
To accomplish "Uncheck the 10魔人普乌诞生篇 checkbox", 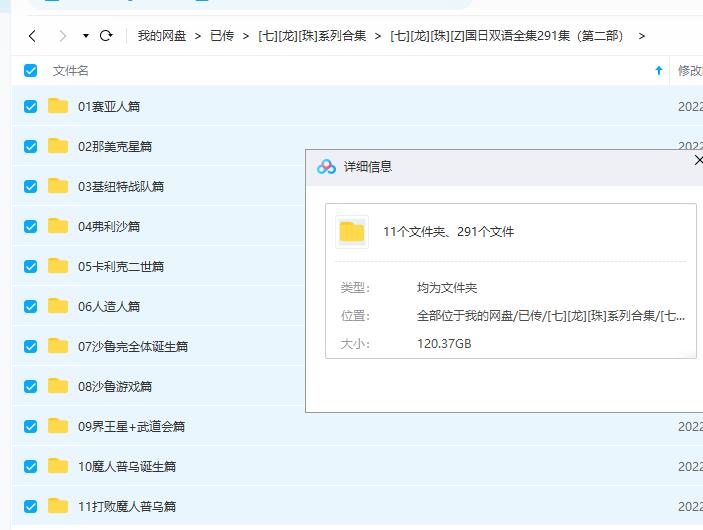I will click(x=30, y=466).
